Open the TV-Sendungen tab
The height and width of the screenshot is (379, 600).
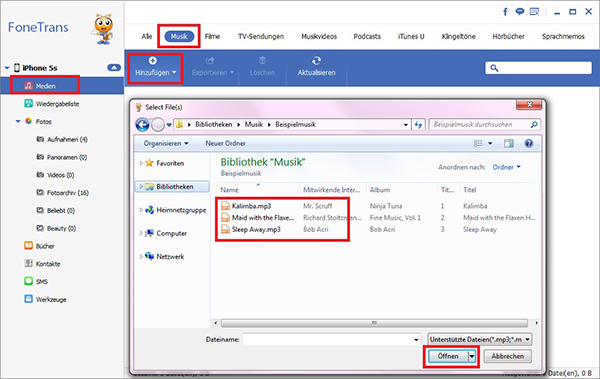pyautogui.click(x=261, y=36)
